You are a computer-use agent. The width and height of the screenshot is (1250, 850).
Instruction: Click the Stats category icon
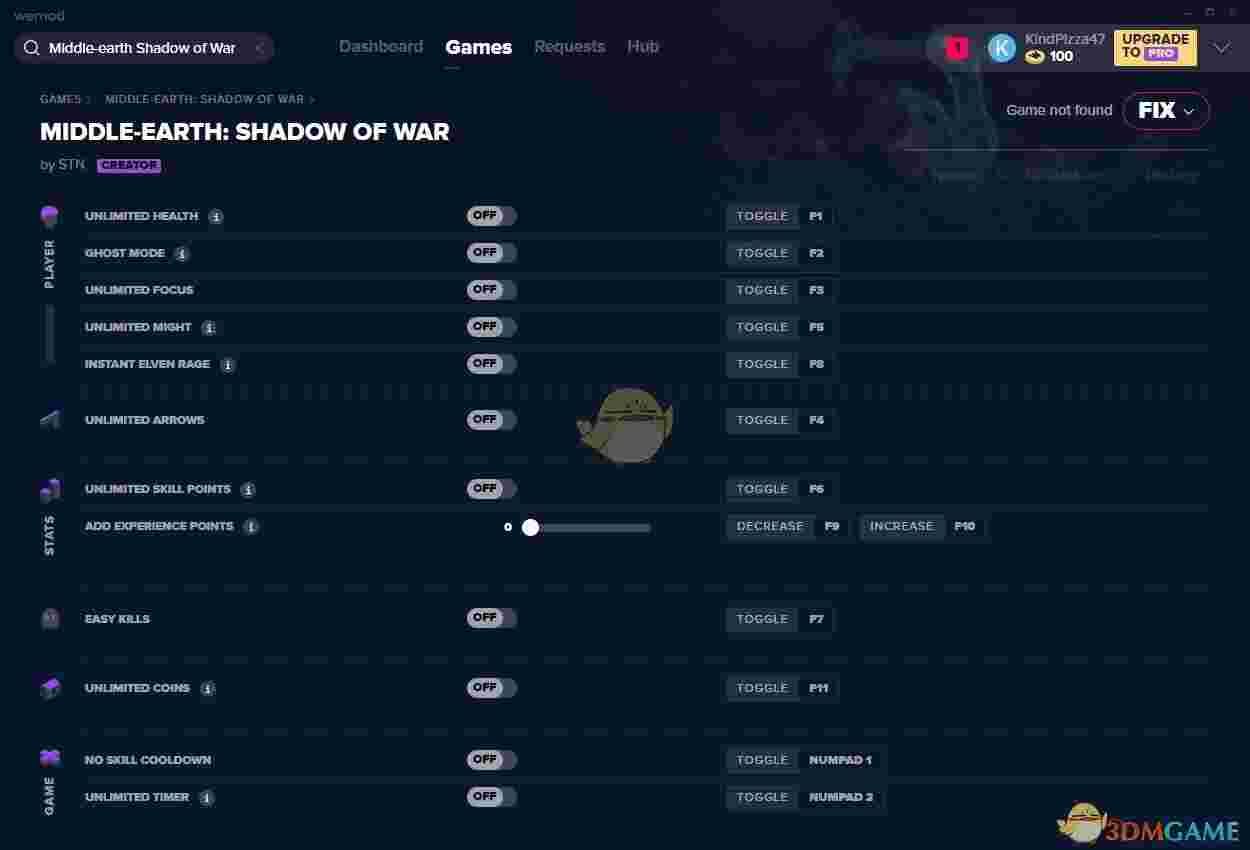point(50,490)
